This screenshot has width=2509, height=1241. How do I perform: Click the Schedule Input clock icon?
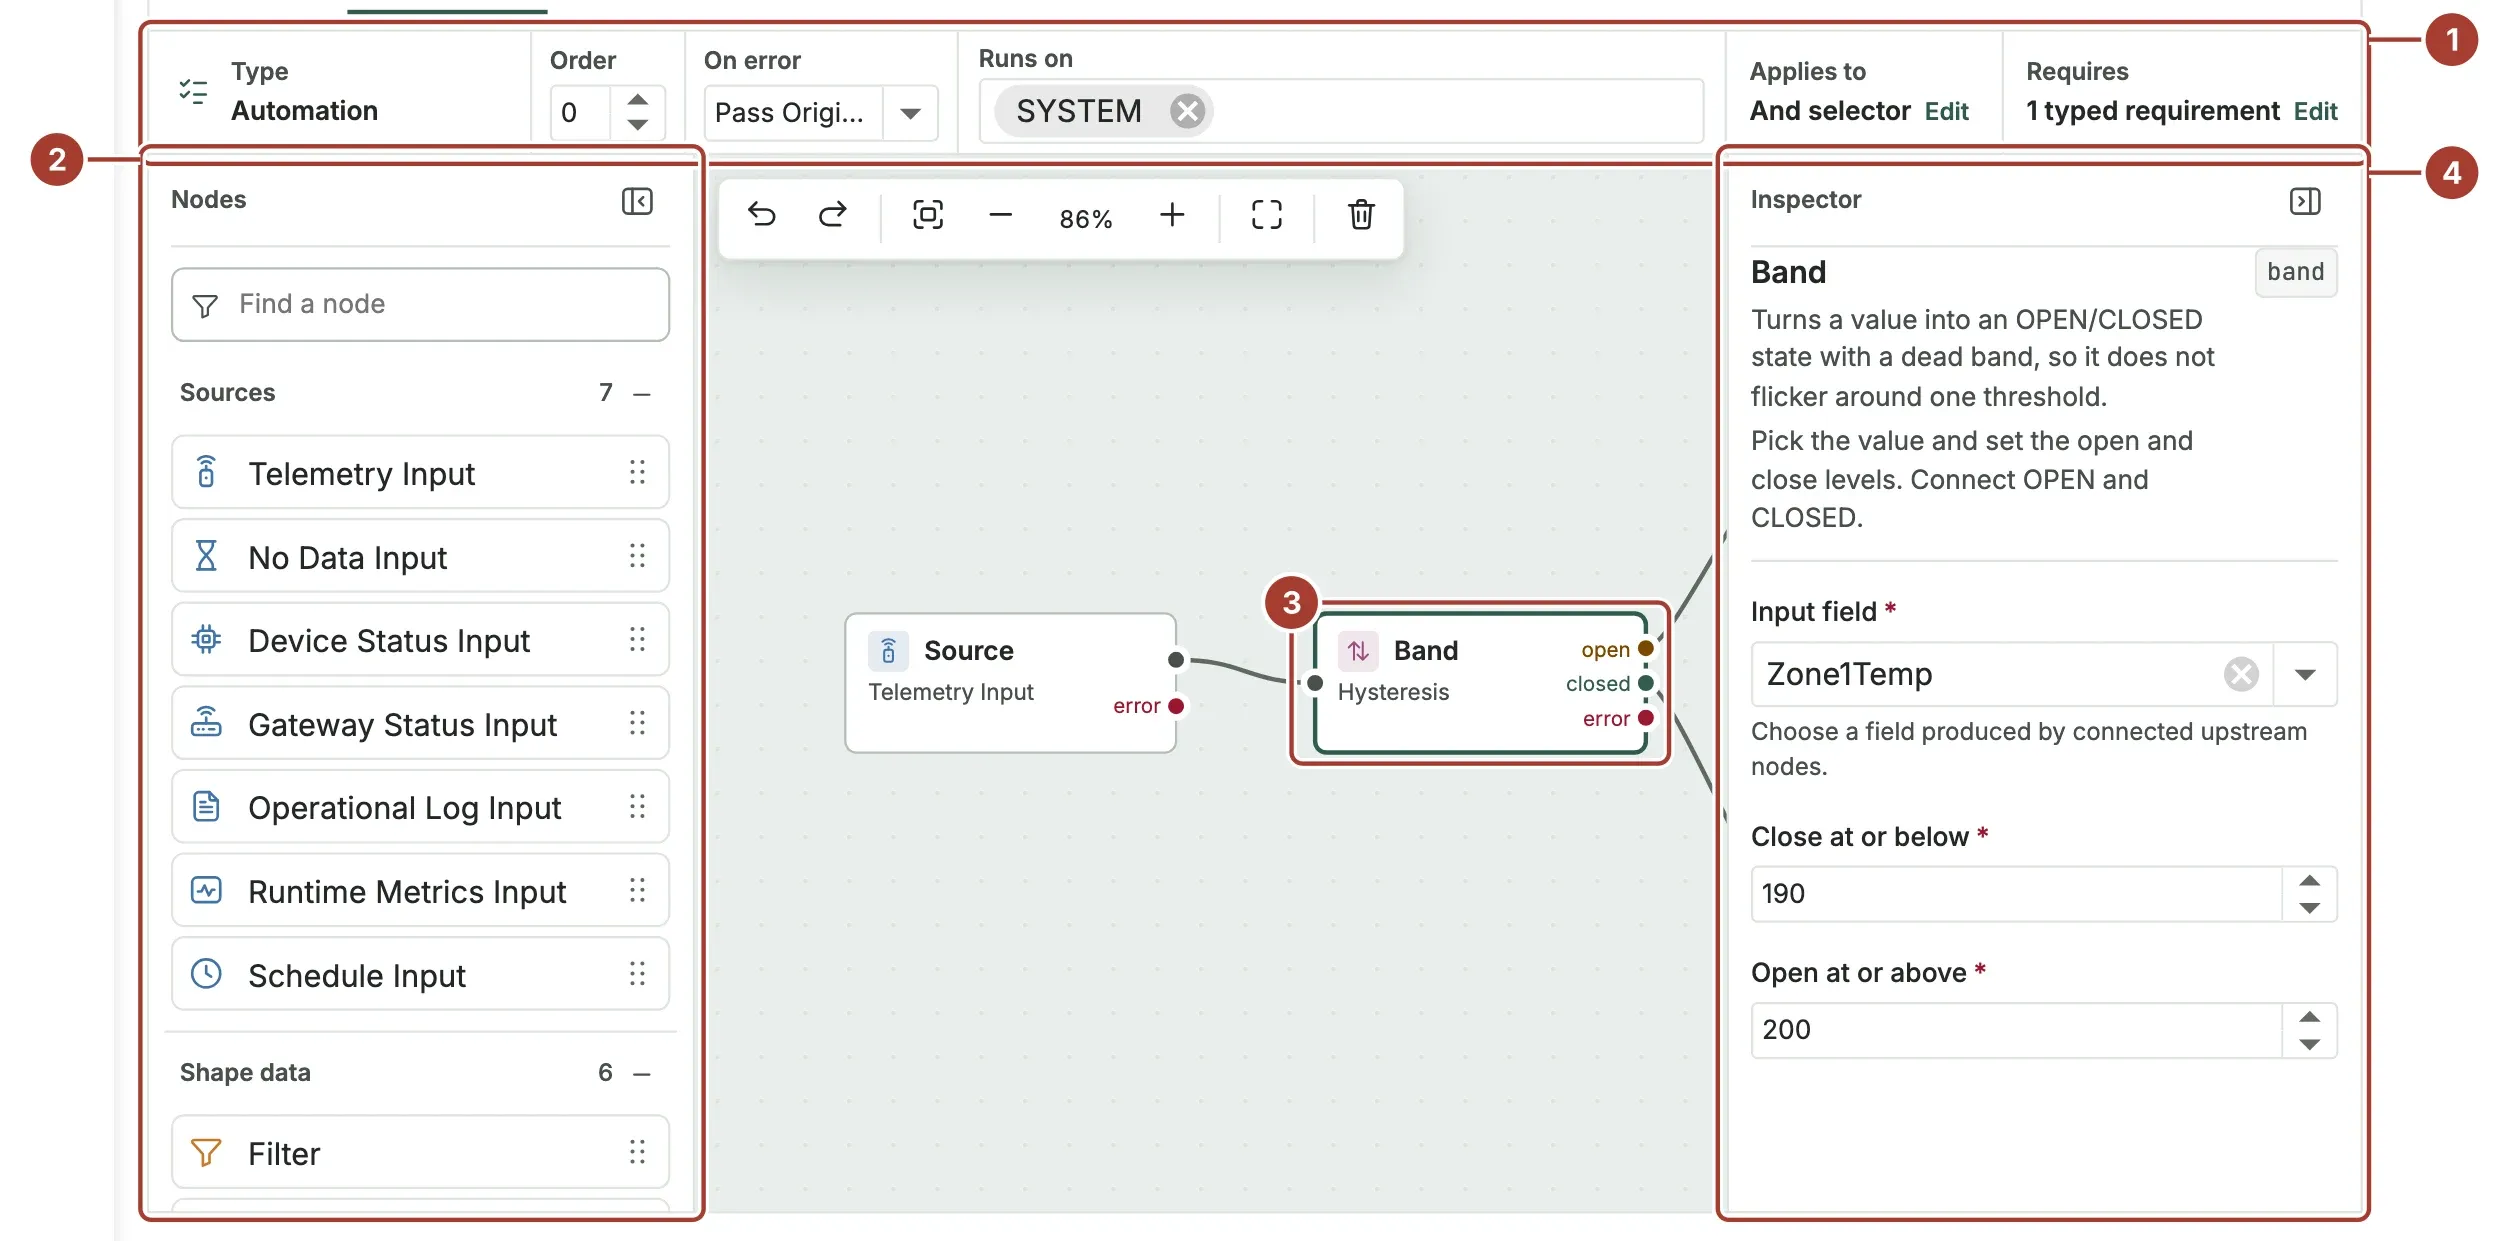pyautogui.click(x=206, y=974)
